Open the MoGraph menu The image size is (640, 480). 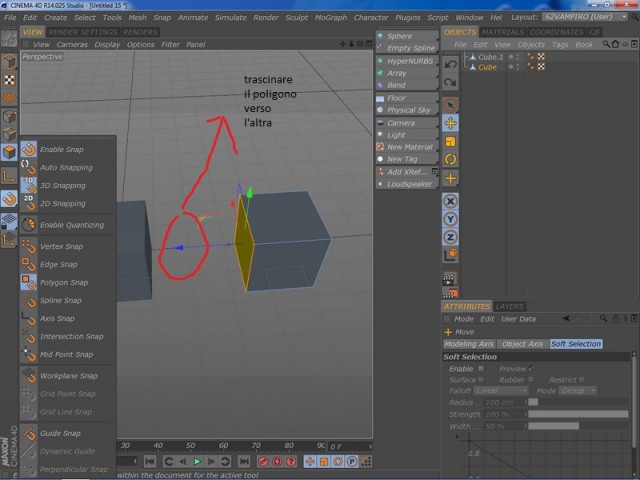[331, 18]
